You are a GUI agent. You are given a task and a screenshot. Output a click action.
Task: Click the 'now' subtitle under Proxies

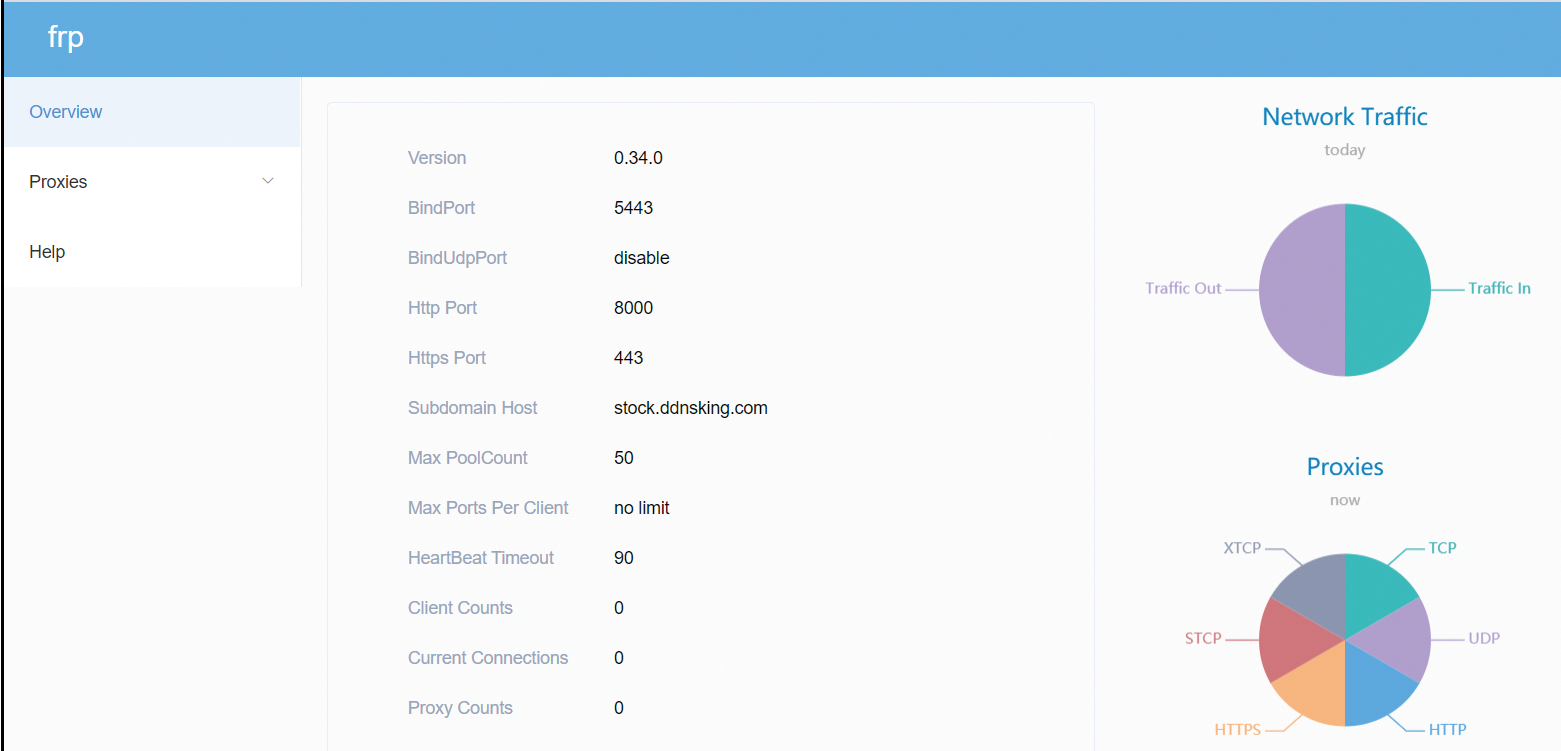(1345, 500)
